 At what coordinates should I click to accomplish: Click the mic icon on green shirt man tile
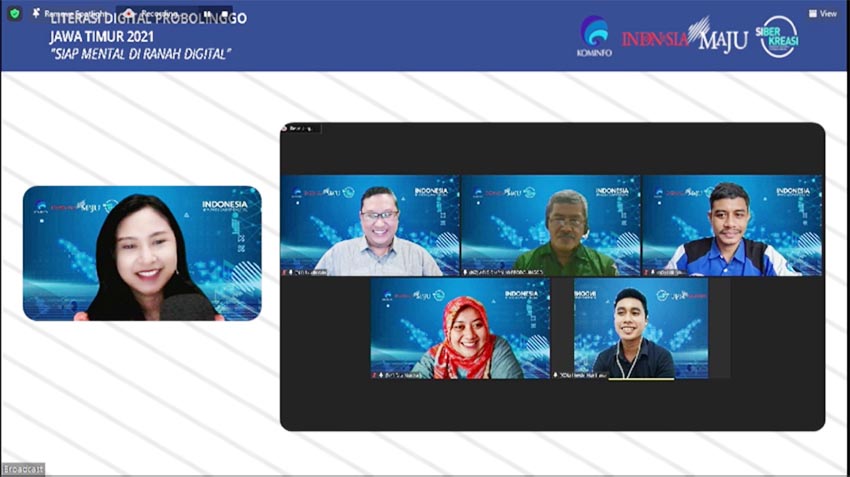465,272
